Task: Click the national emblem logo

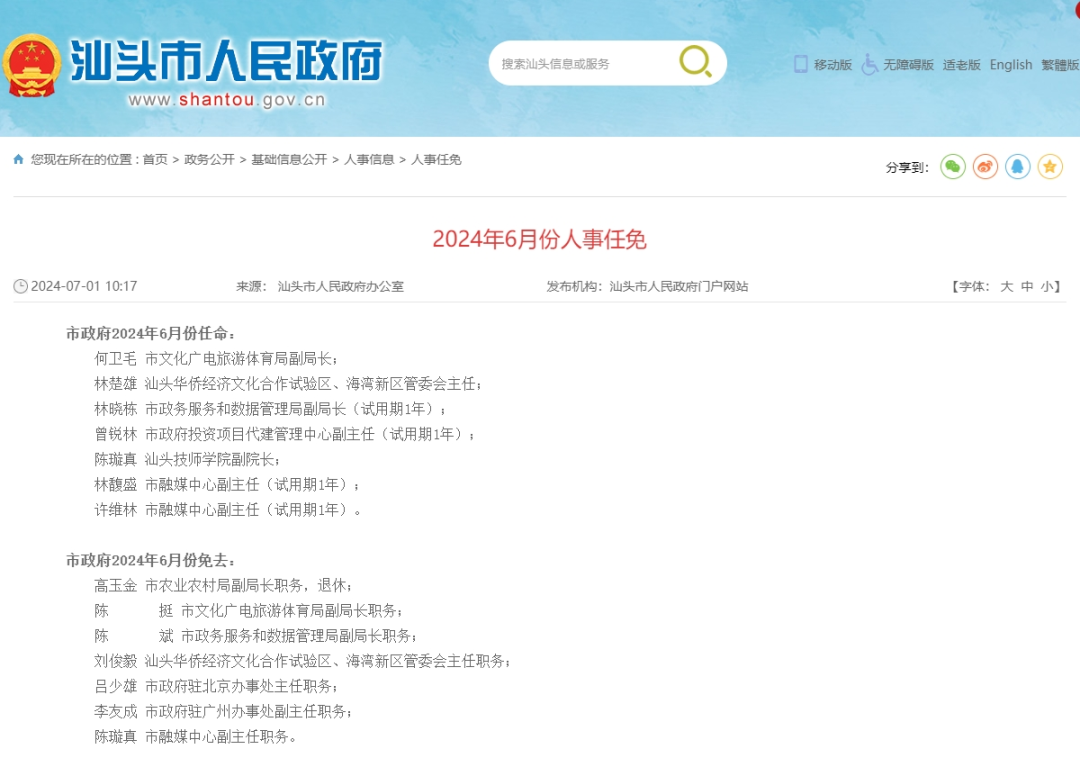Action: (x=32, y=66)
